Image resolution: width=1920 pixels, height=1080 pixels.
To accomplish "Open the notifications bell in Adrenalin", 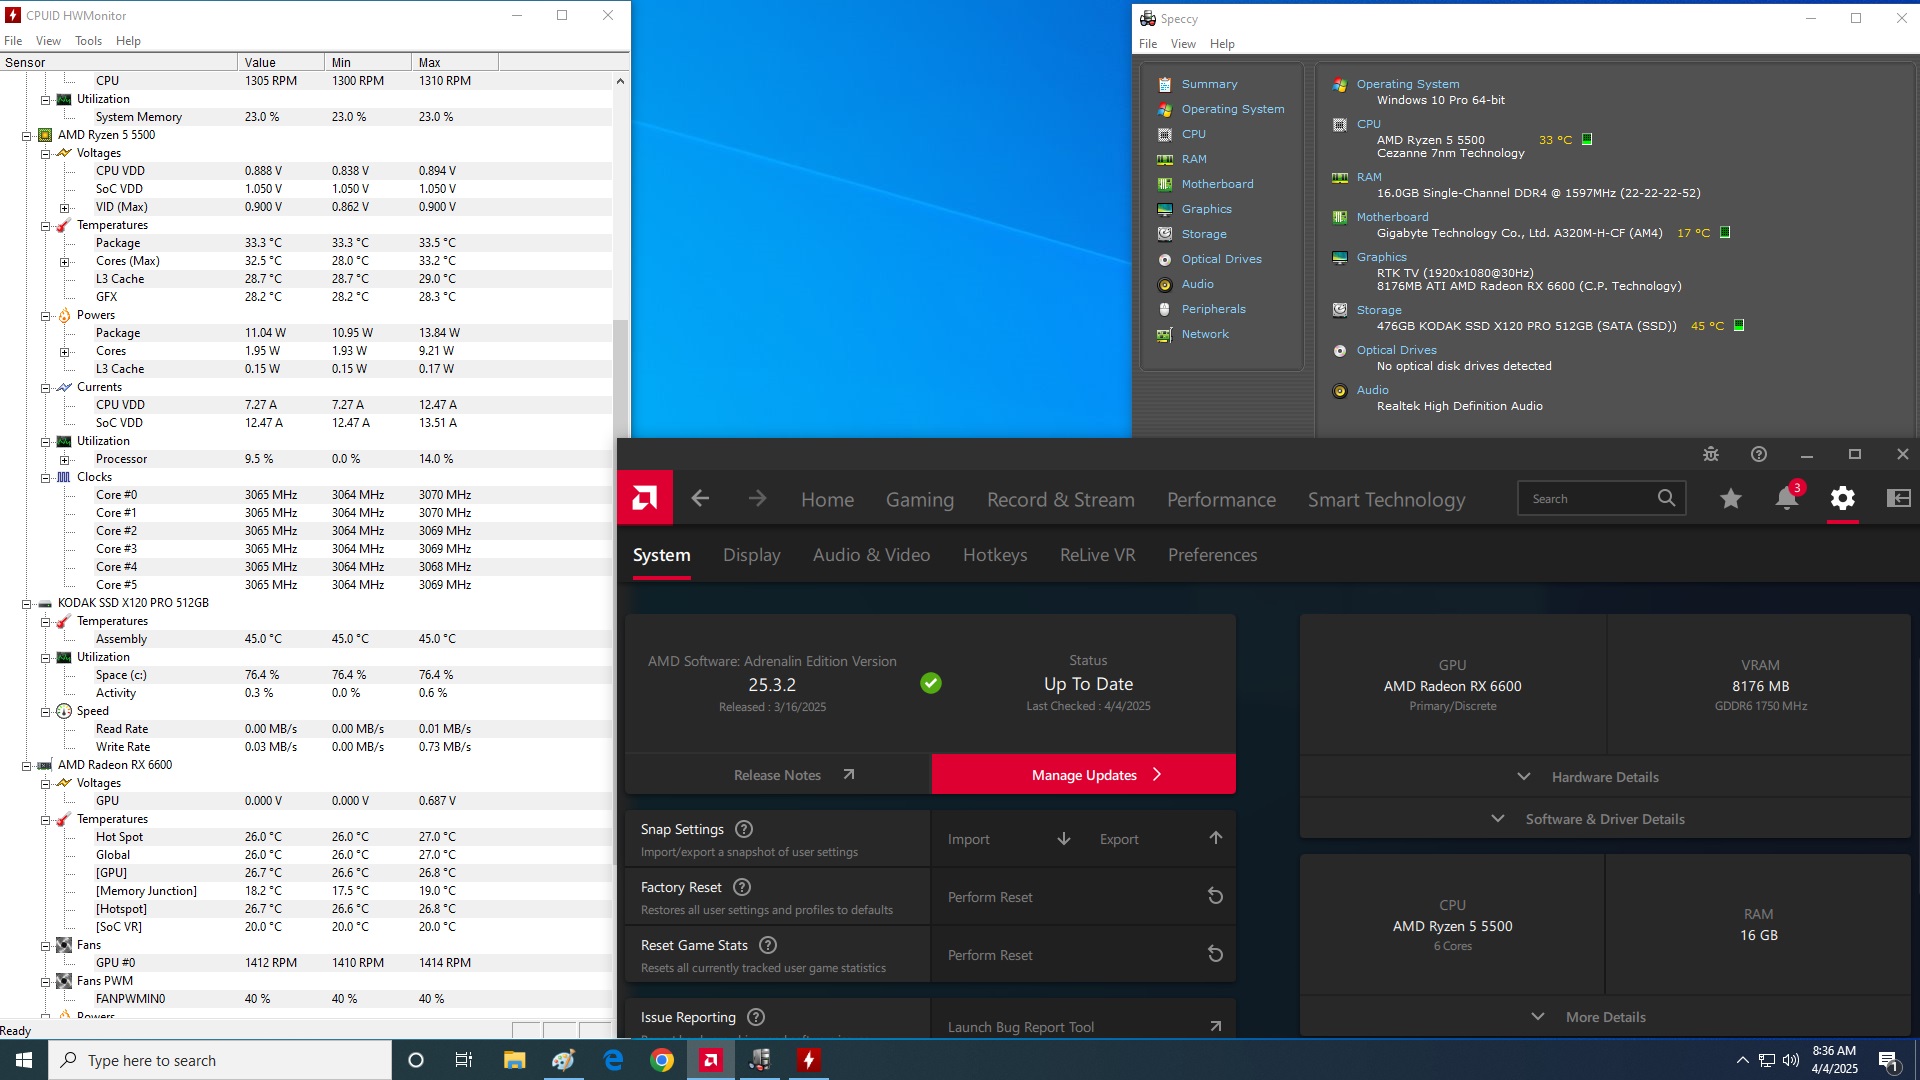I will 1786,498.
